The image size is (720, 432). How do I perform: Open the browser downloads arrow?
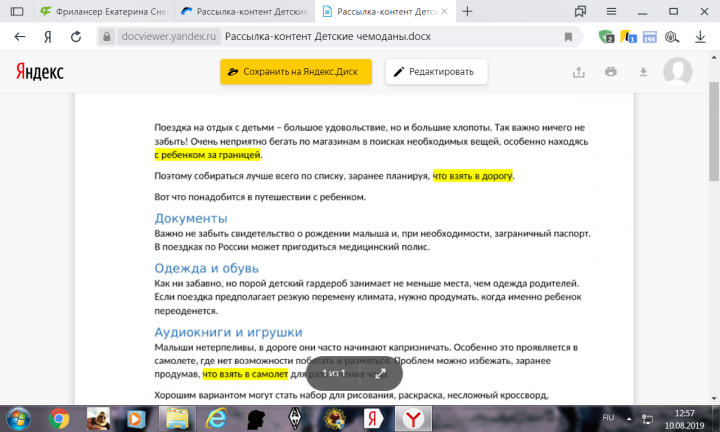(x=700, y=37)
